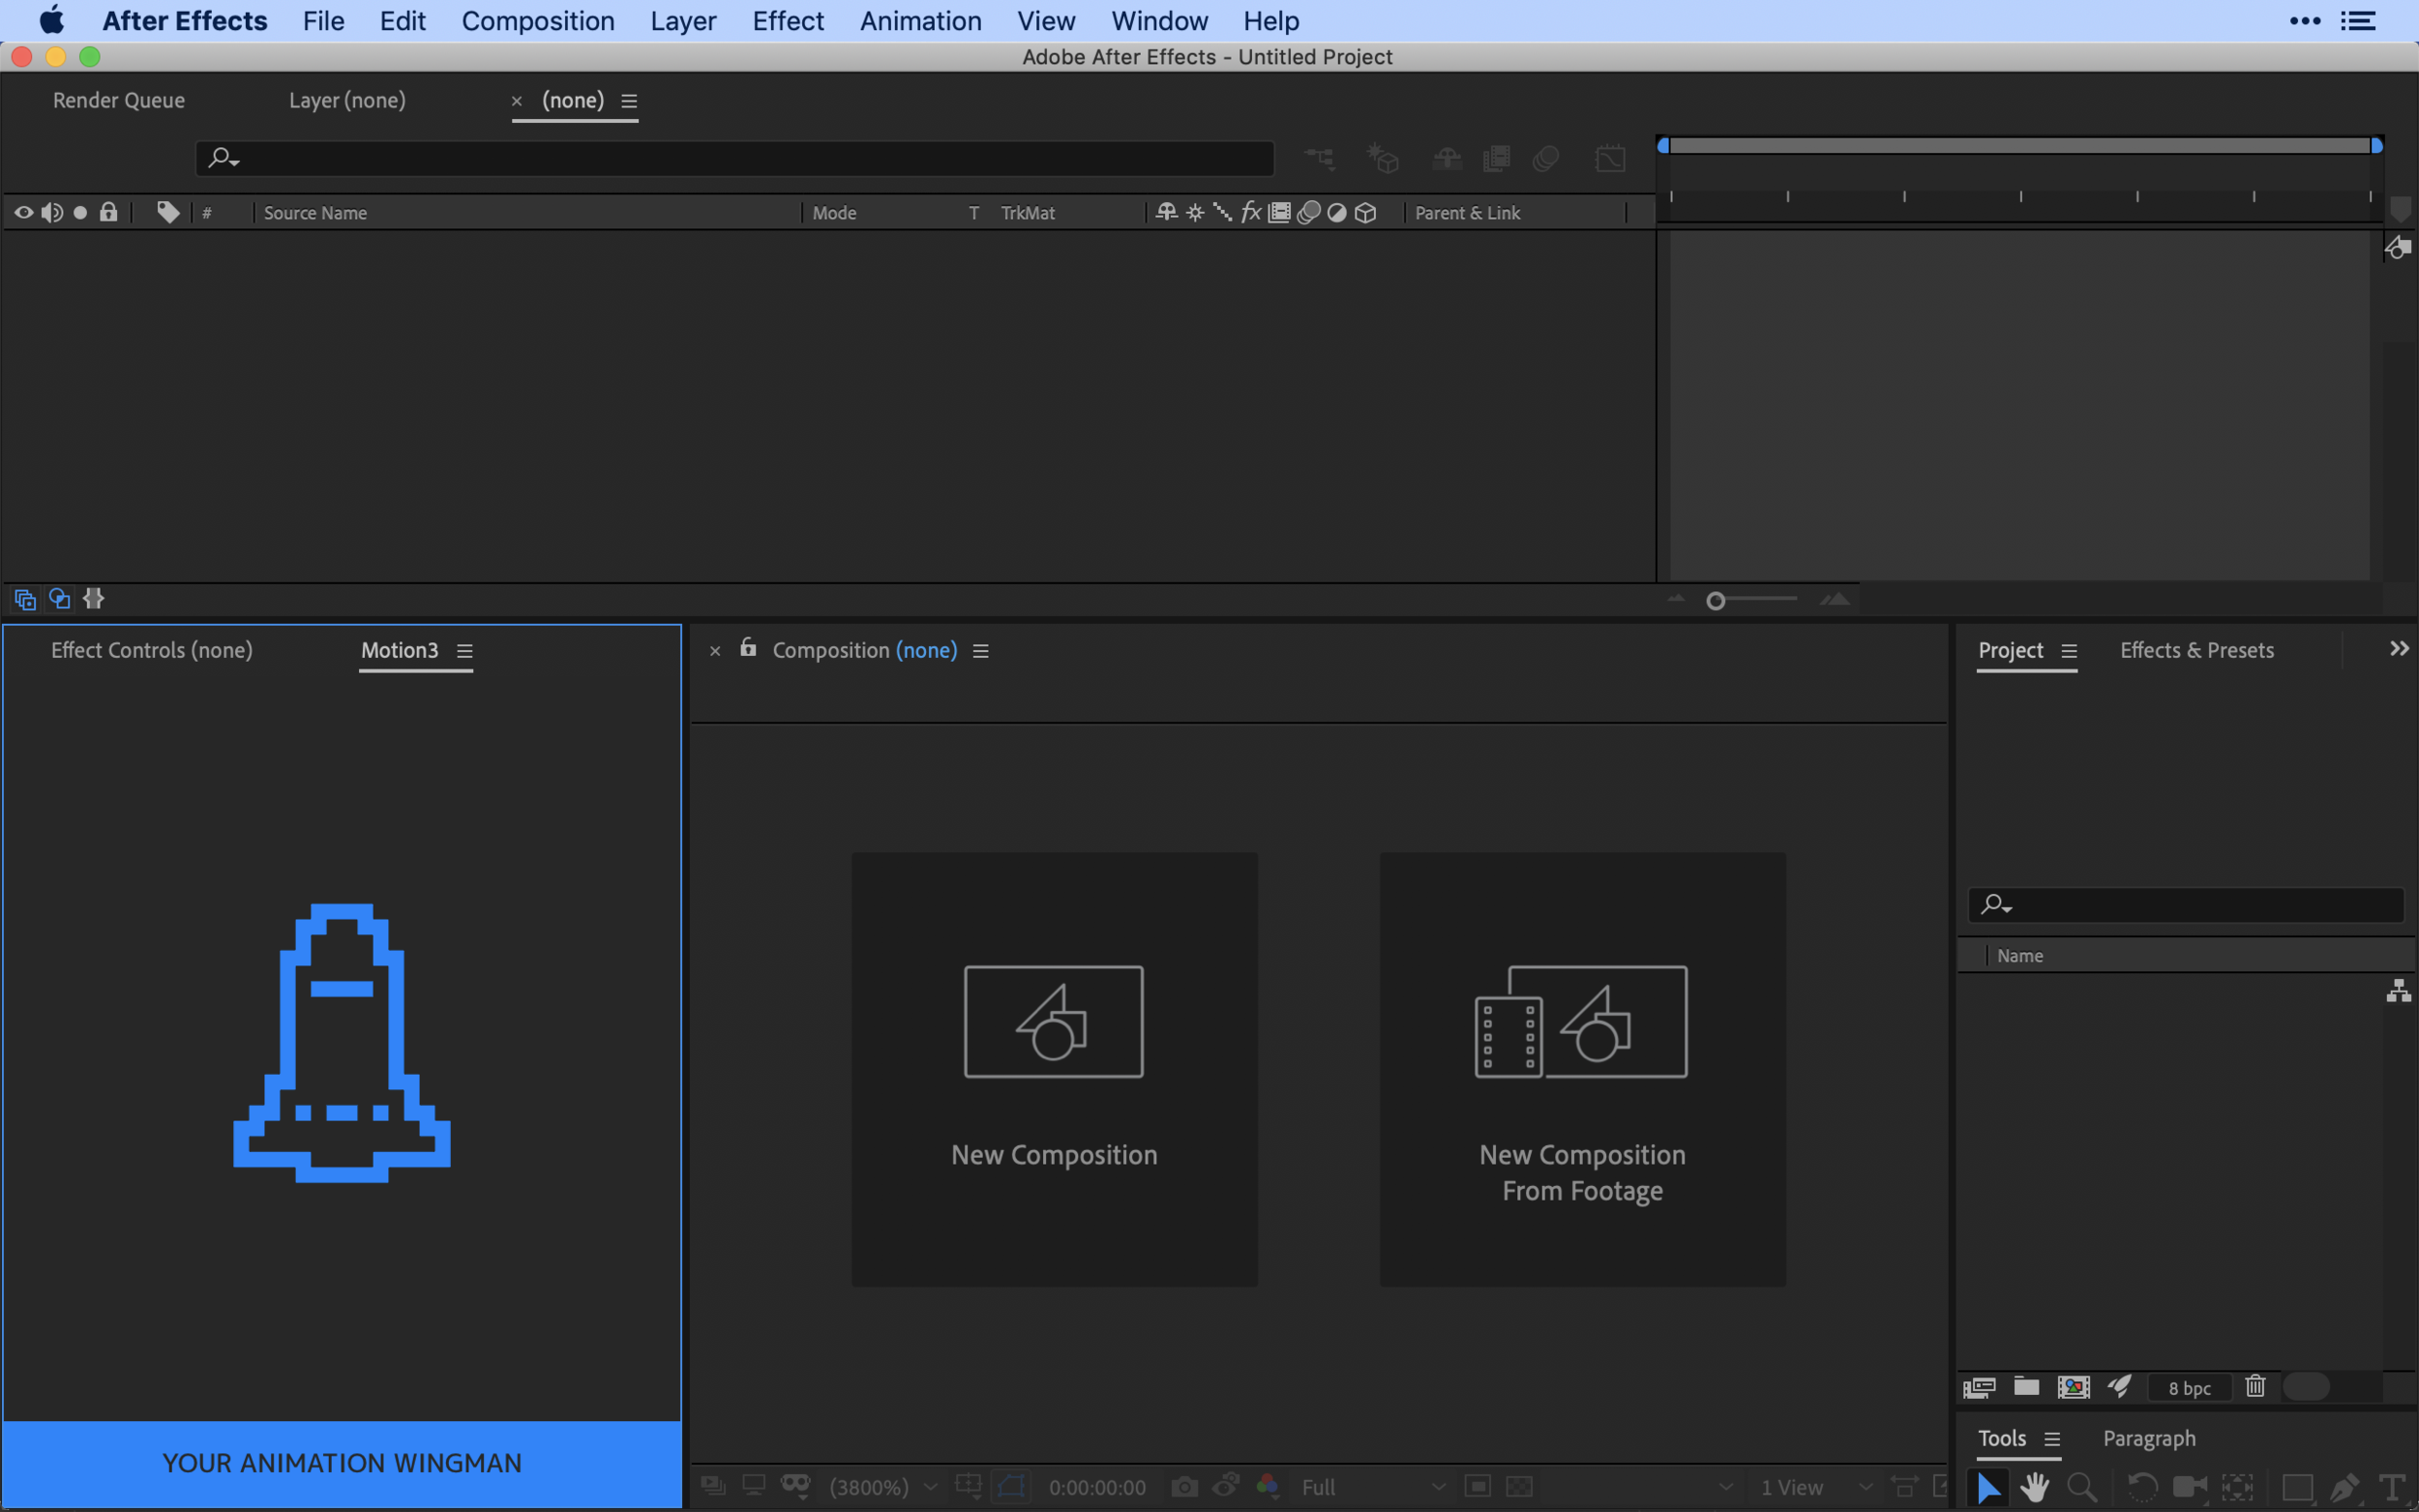2419x1512 pixels.
Task: Open the 1 View layout dropdown
Action: coord(1815,1487)
